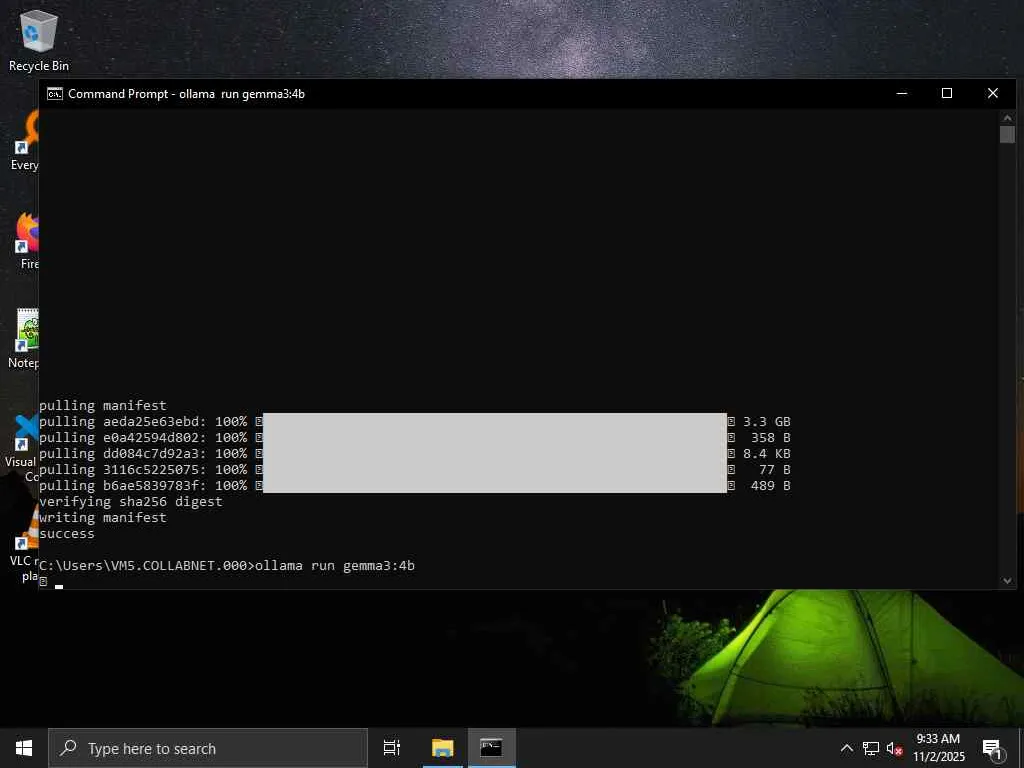1024x768 pixels.
Task: Click the 'verifying sha256 digest' line
Action: (x=131, y=502)
